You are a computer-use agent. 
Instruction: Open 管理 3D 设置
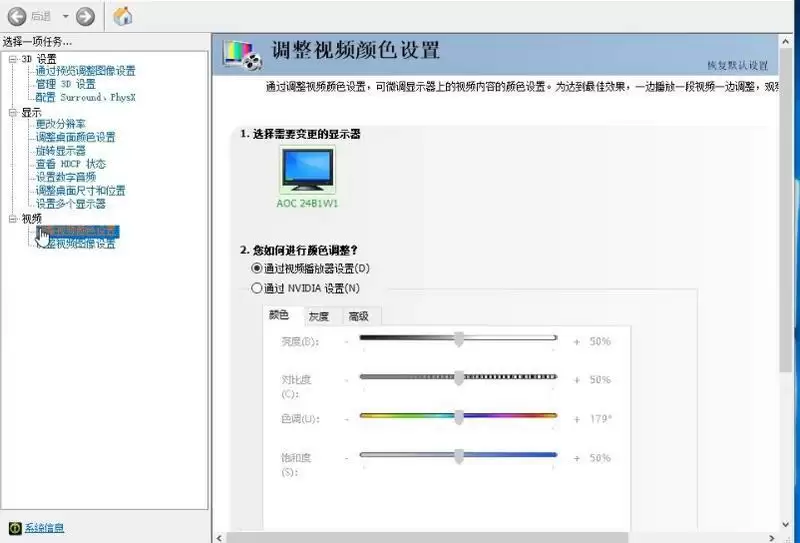(65, 84)
